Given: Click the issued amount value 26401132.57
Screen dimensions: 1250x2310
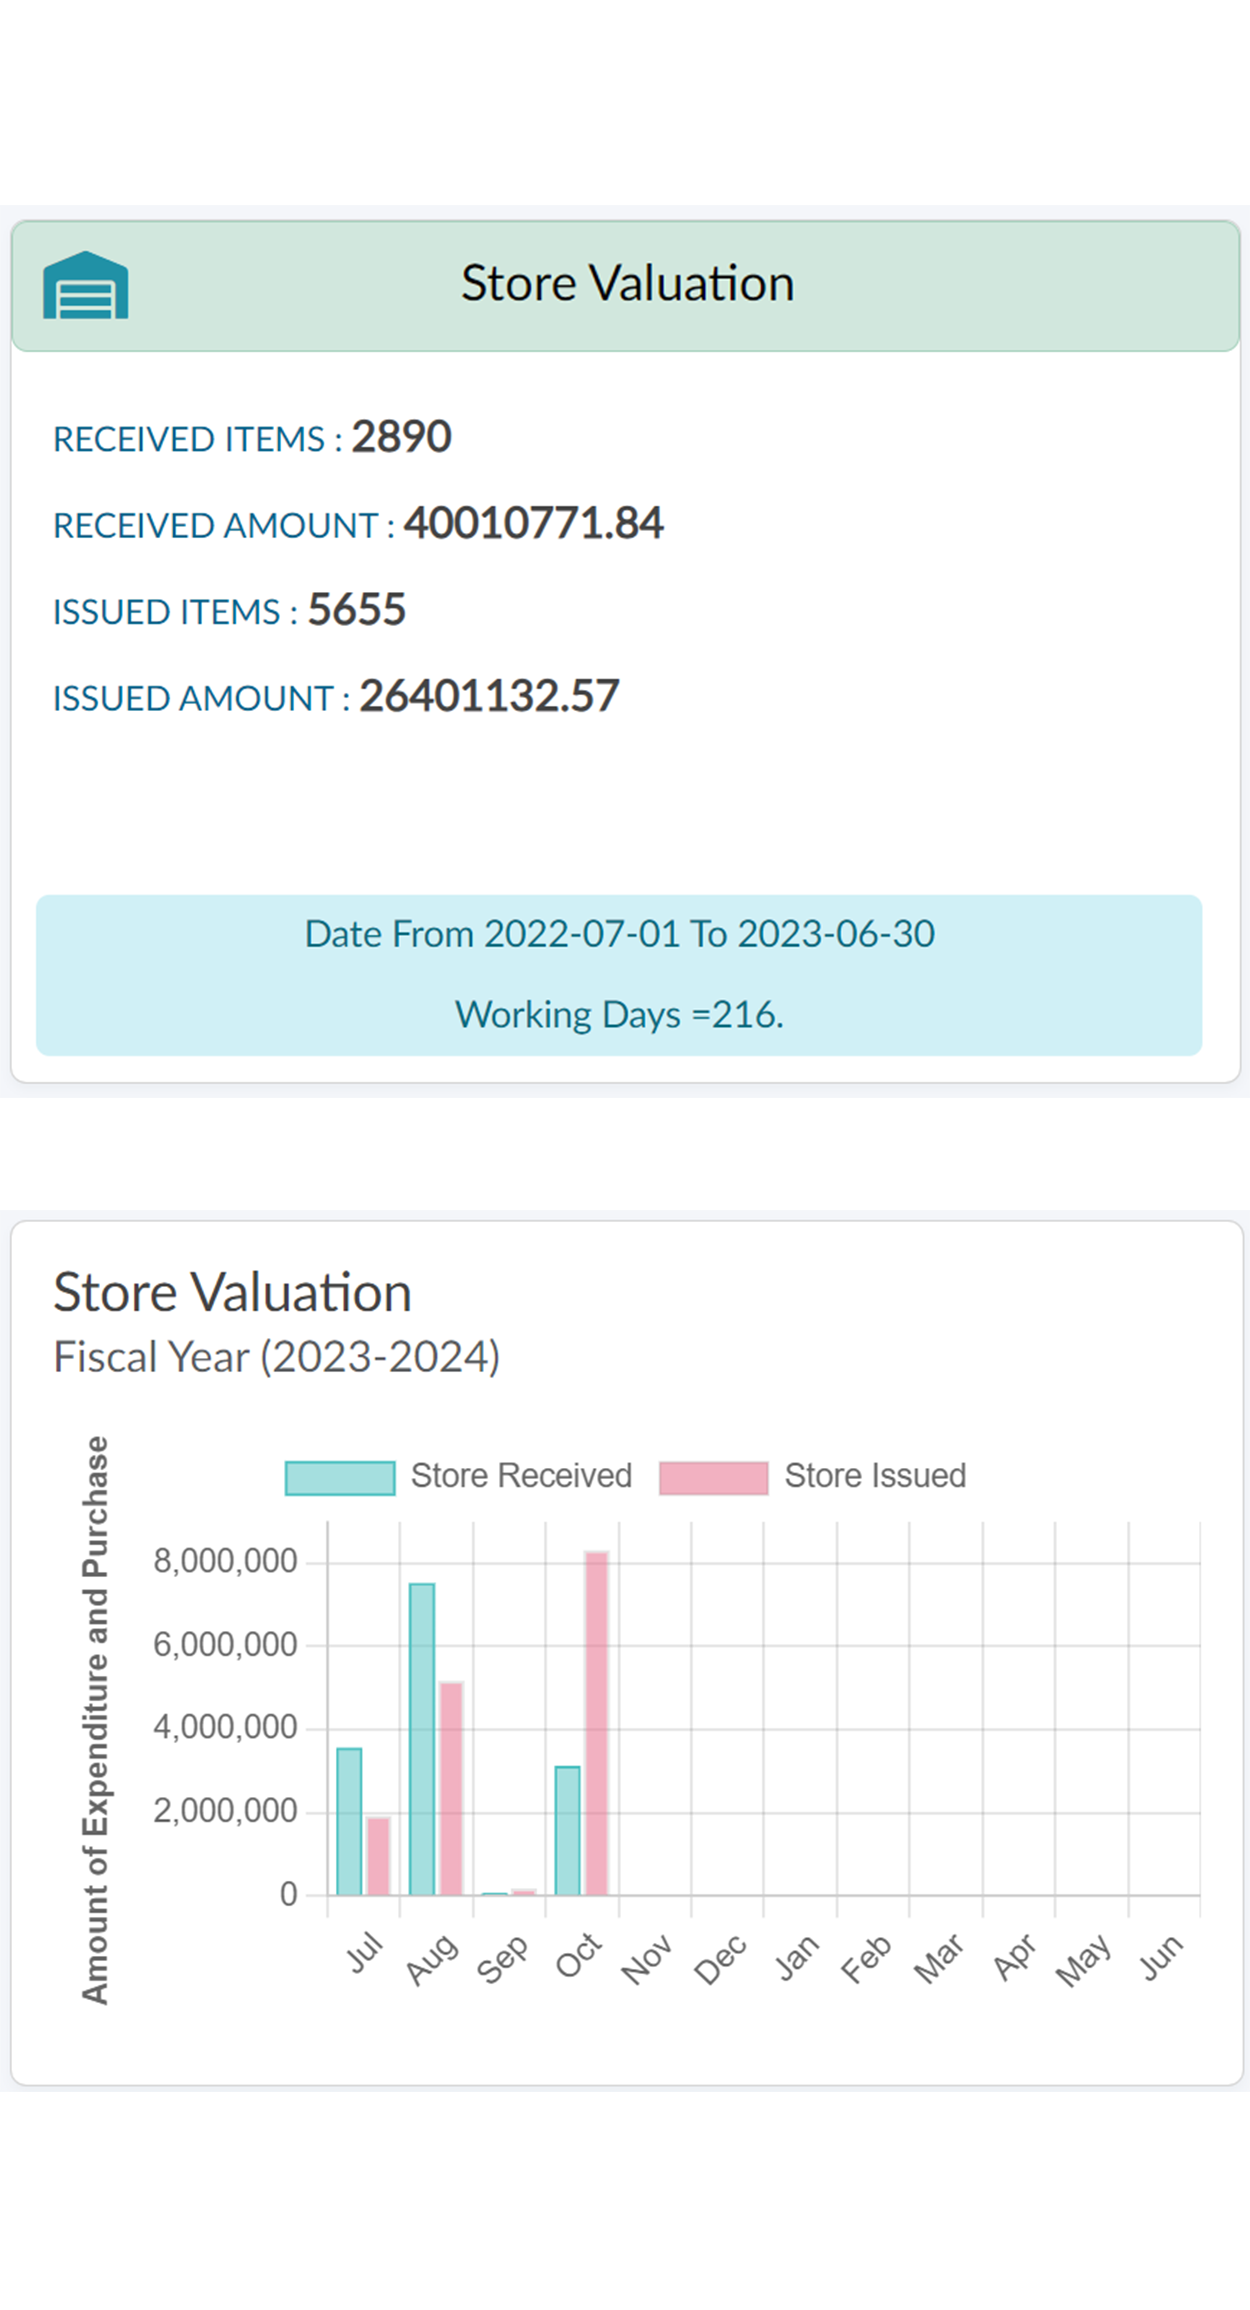Looking at the screenshot, I should click(489, 697).
